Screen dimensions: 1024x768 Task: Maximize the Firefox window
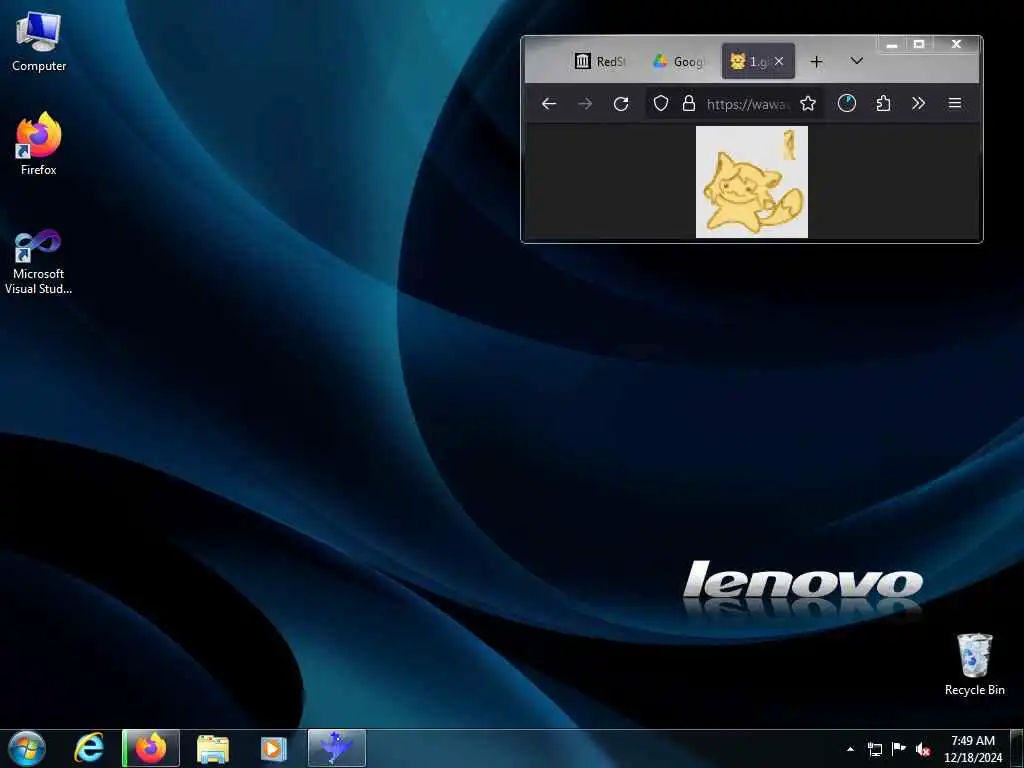[x=919, y=44]
